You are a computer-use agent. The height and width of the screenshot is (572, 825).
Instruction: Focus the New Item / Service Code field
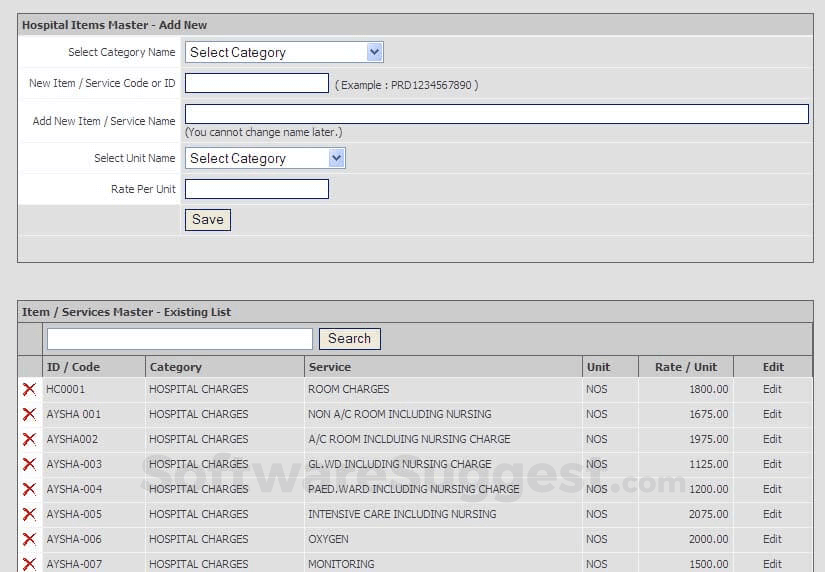[x=257, y=83]
